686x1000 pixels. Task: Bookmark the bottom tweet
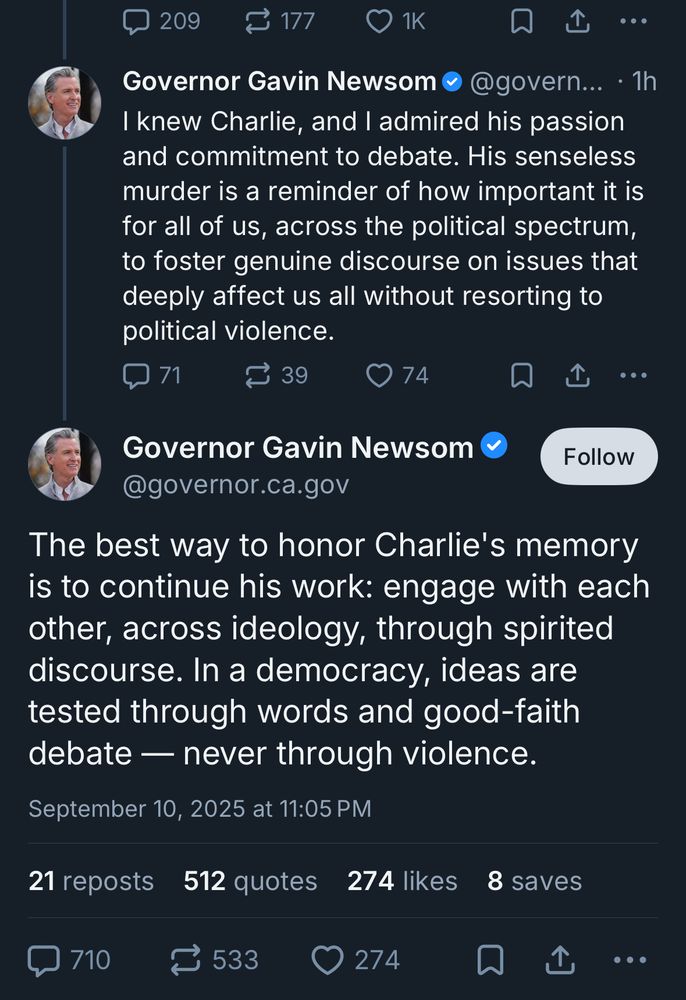pos(490,959)
